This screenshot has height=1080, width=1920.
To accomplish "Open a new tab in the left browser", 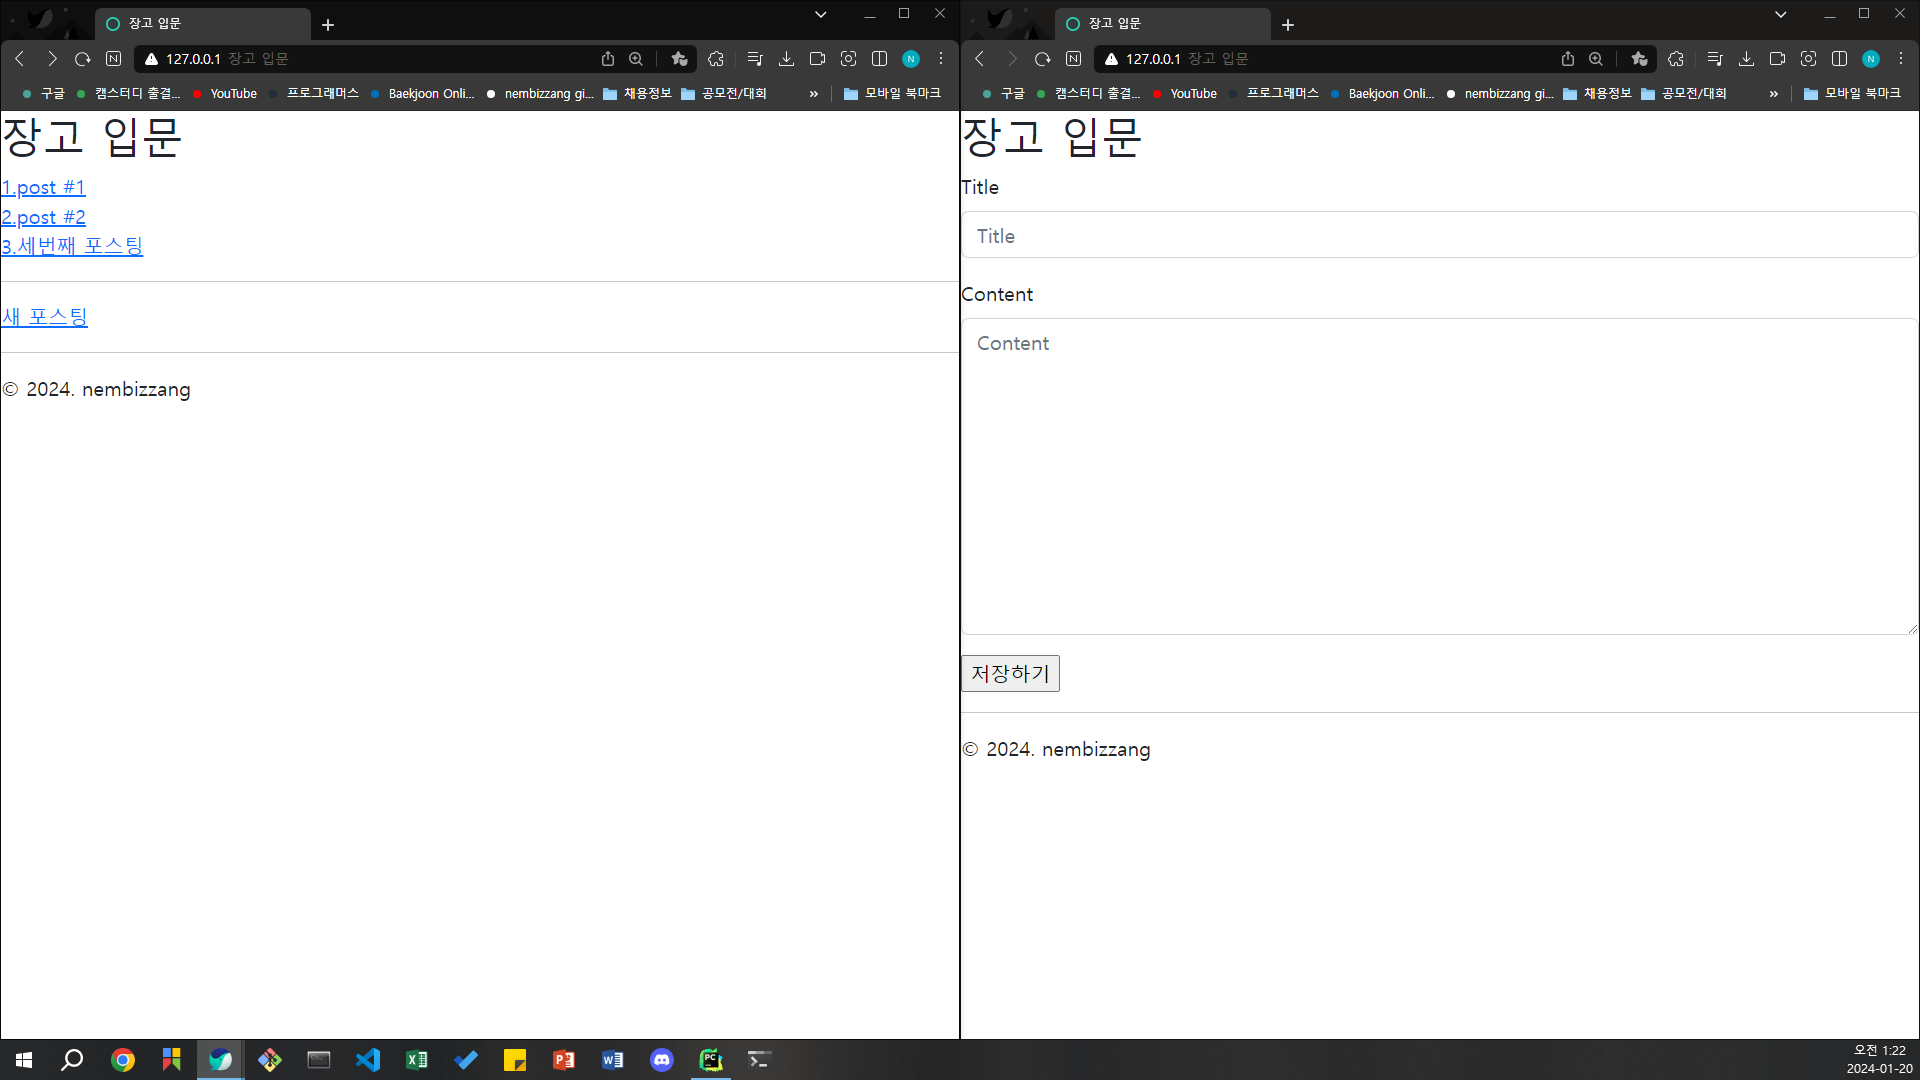I will tap(328, 25).
